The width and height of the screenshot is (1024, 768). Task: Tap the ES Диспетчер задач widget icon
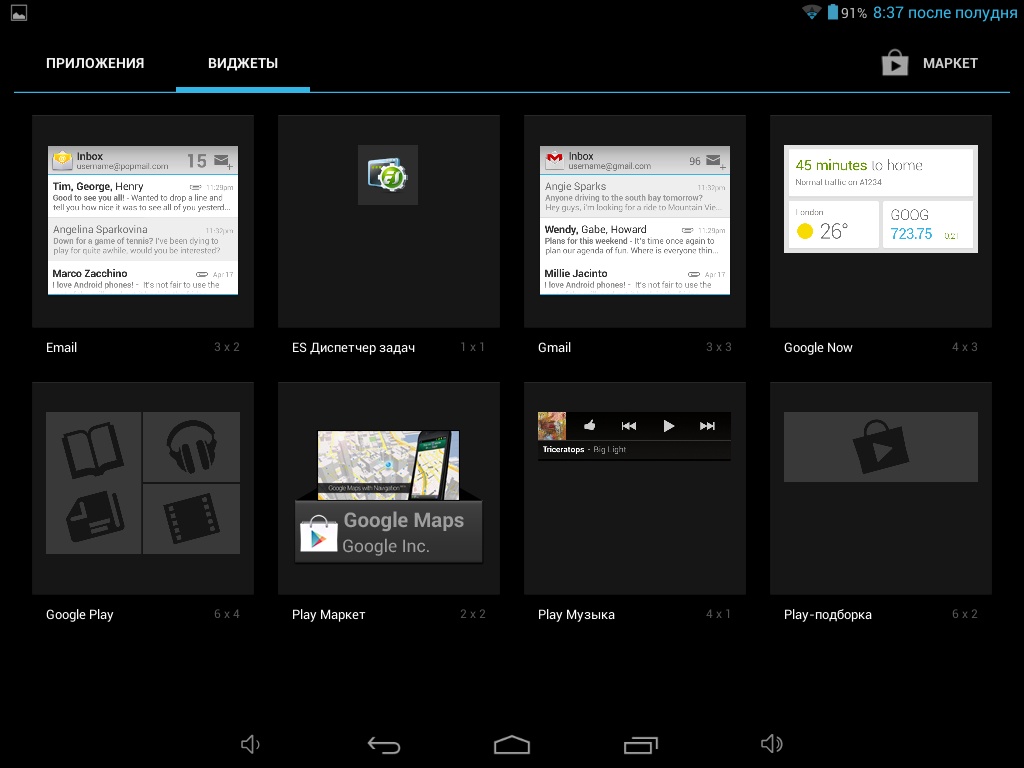[x=388, y=175]
